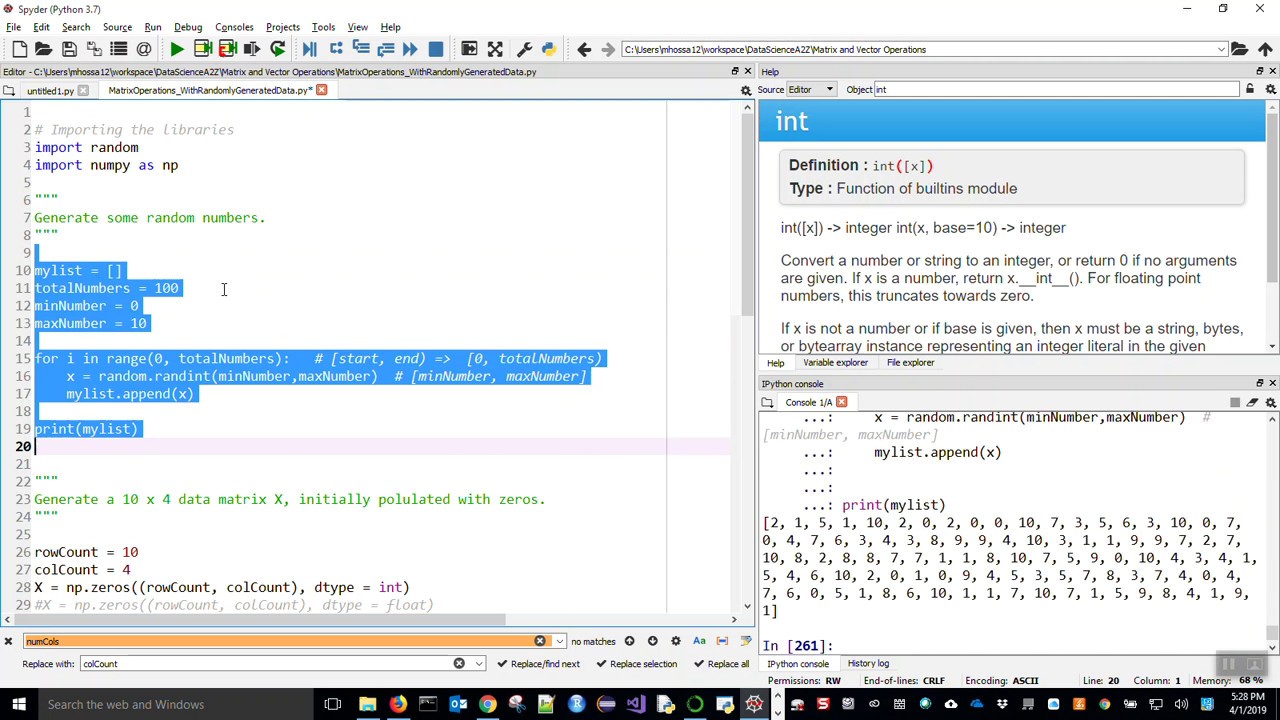Screen dimensions: 1280x720
Task: Open Help Source Editor dropdown
Action: (812, 89)
